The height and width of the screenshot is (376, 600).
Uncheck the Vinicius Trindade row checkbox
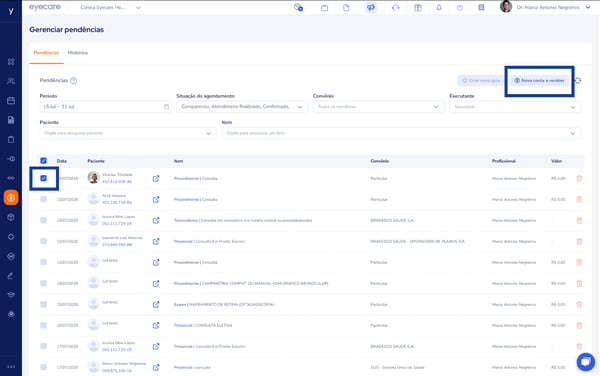[x=43, y=178]
